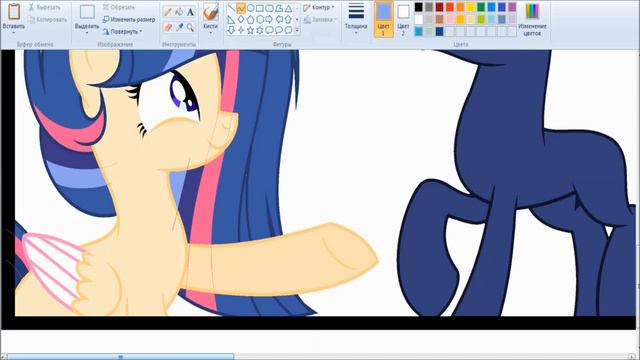Activate Color 2 (Цвет 2) slot
Image resolution: width=640 pixels, height=360 pixels.
(403, 19)
